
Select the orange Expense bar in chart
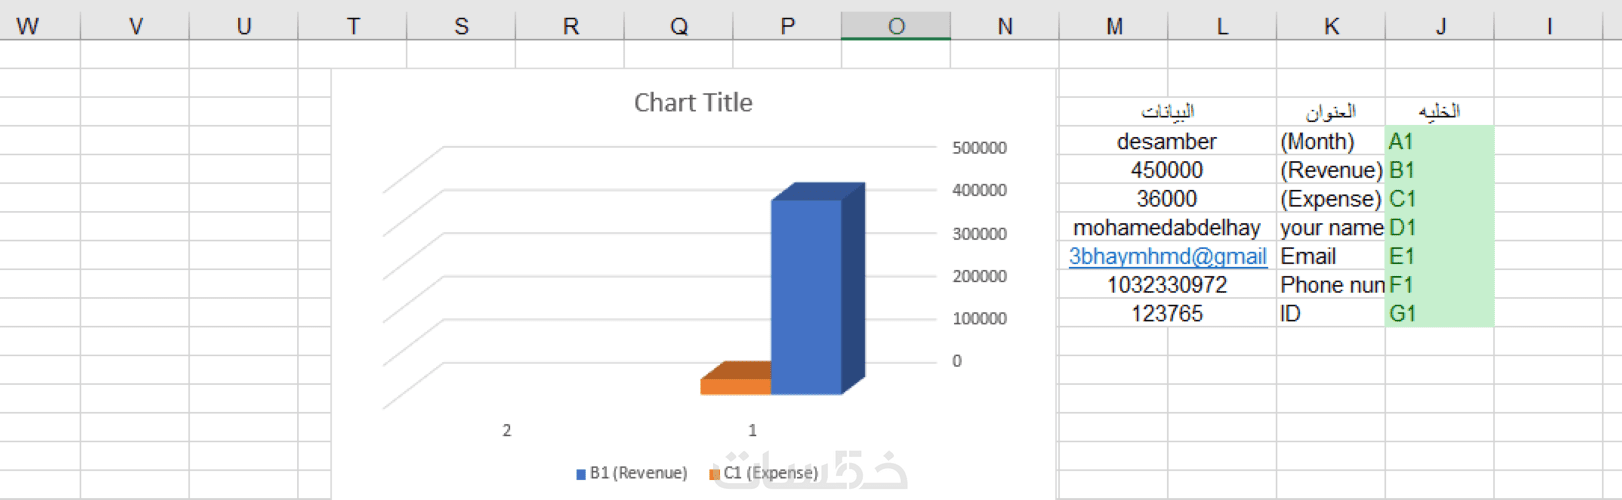pos(735,386)
